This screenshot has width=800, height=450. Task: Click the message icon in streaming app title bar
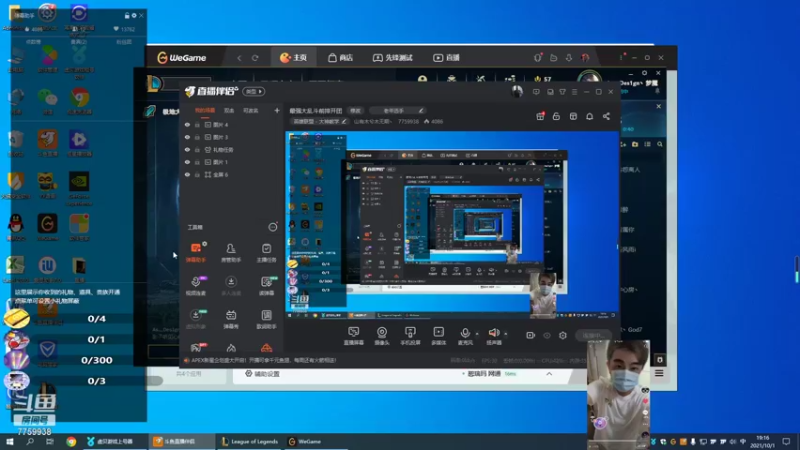click(x=536, y=92)
